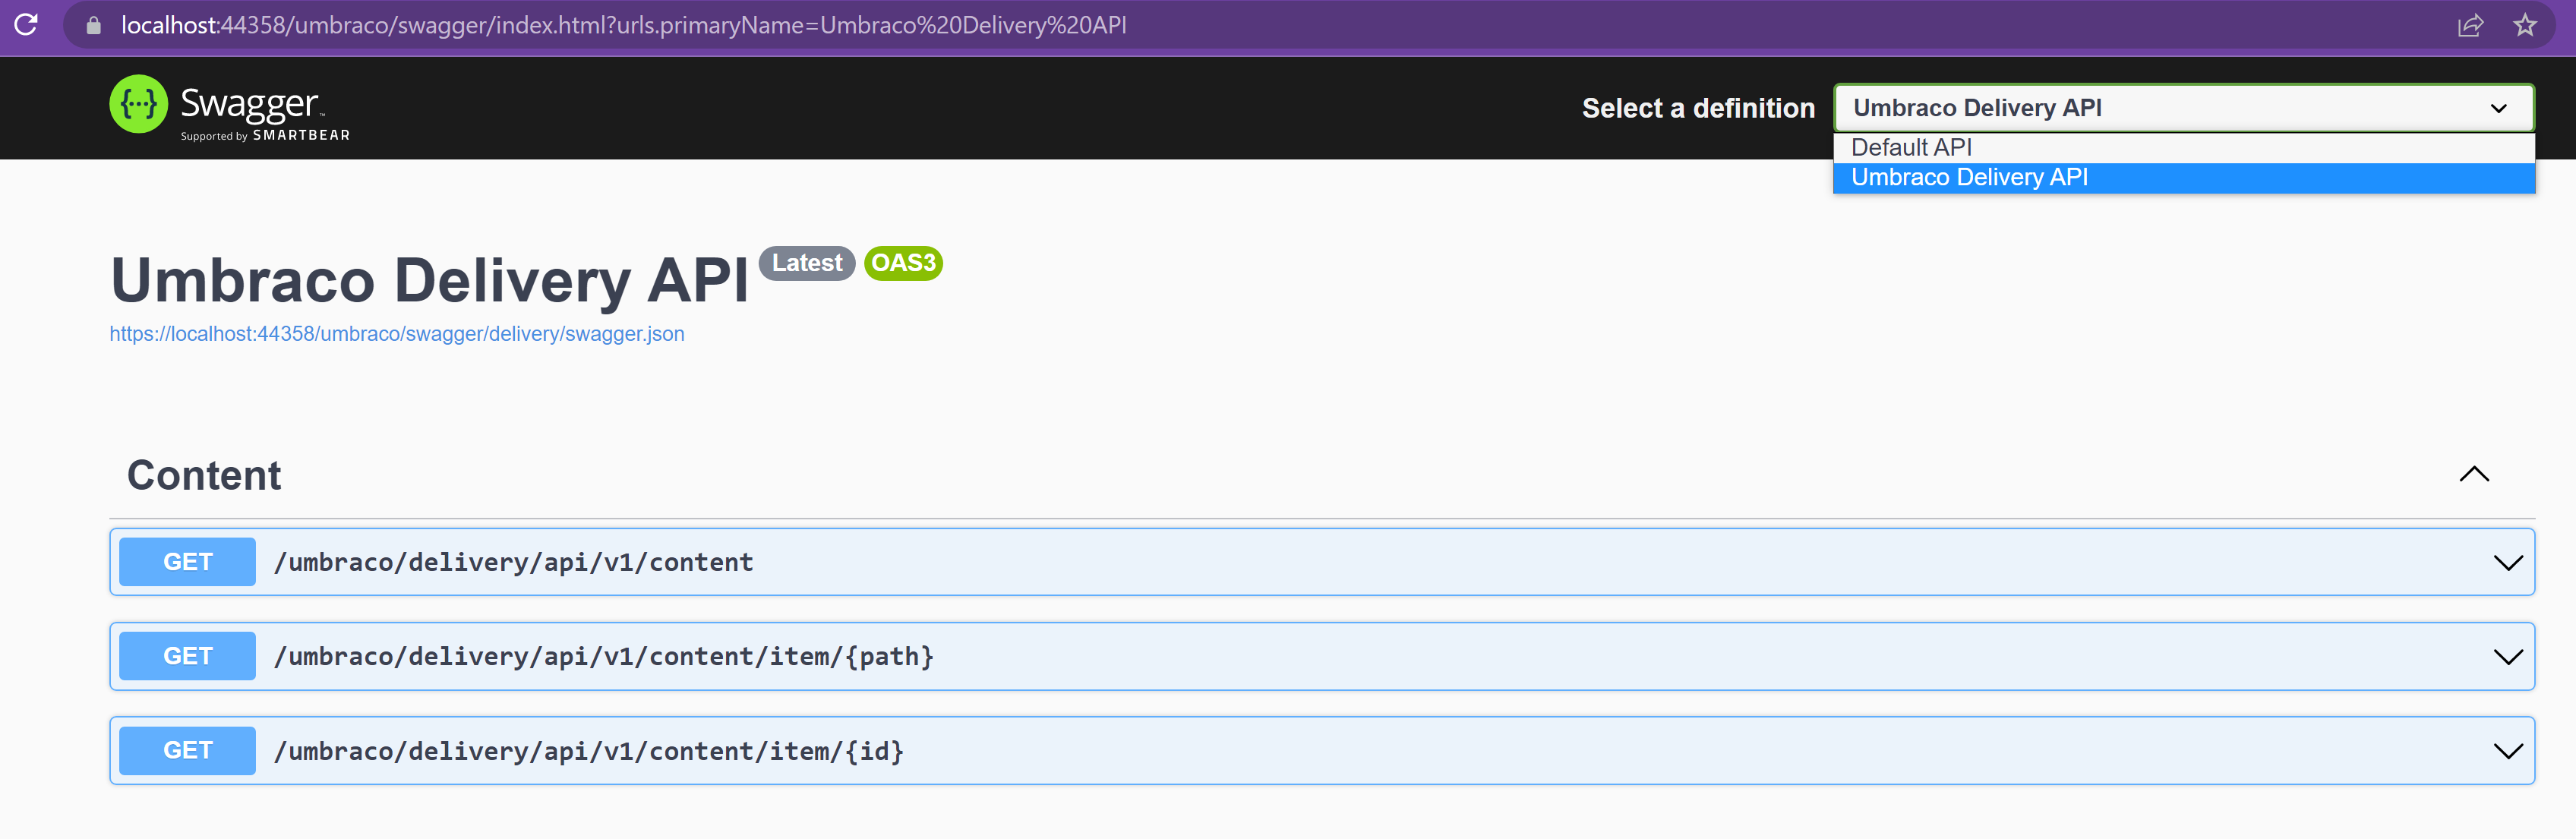Click the Content section heading

[204, 476]
